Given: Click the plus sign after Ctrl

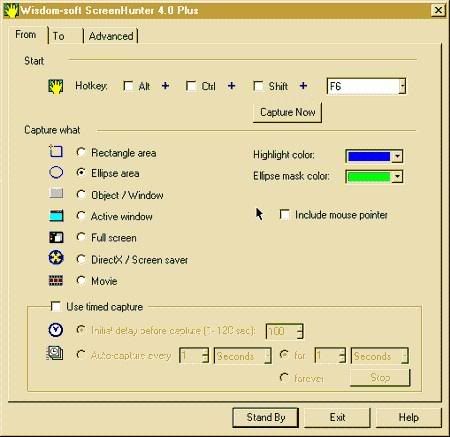Looking at the screenshot, I should (x=231, y=86).
